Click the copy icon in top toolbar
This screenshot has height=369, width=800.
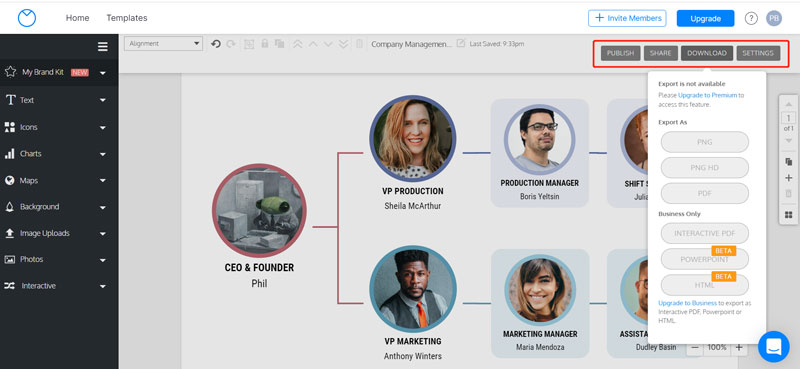280,44
